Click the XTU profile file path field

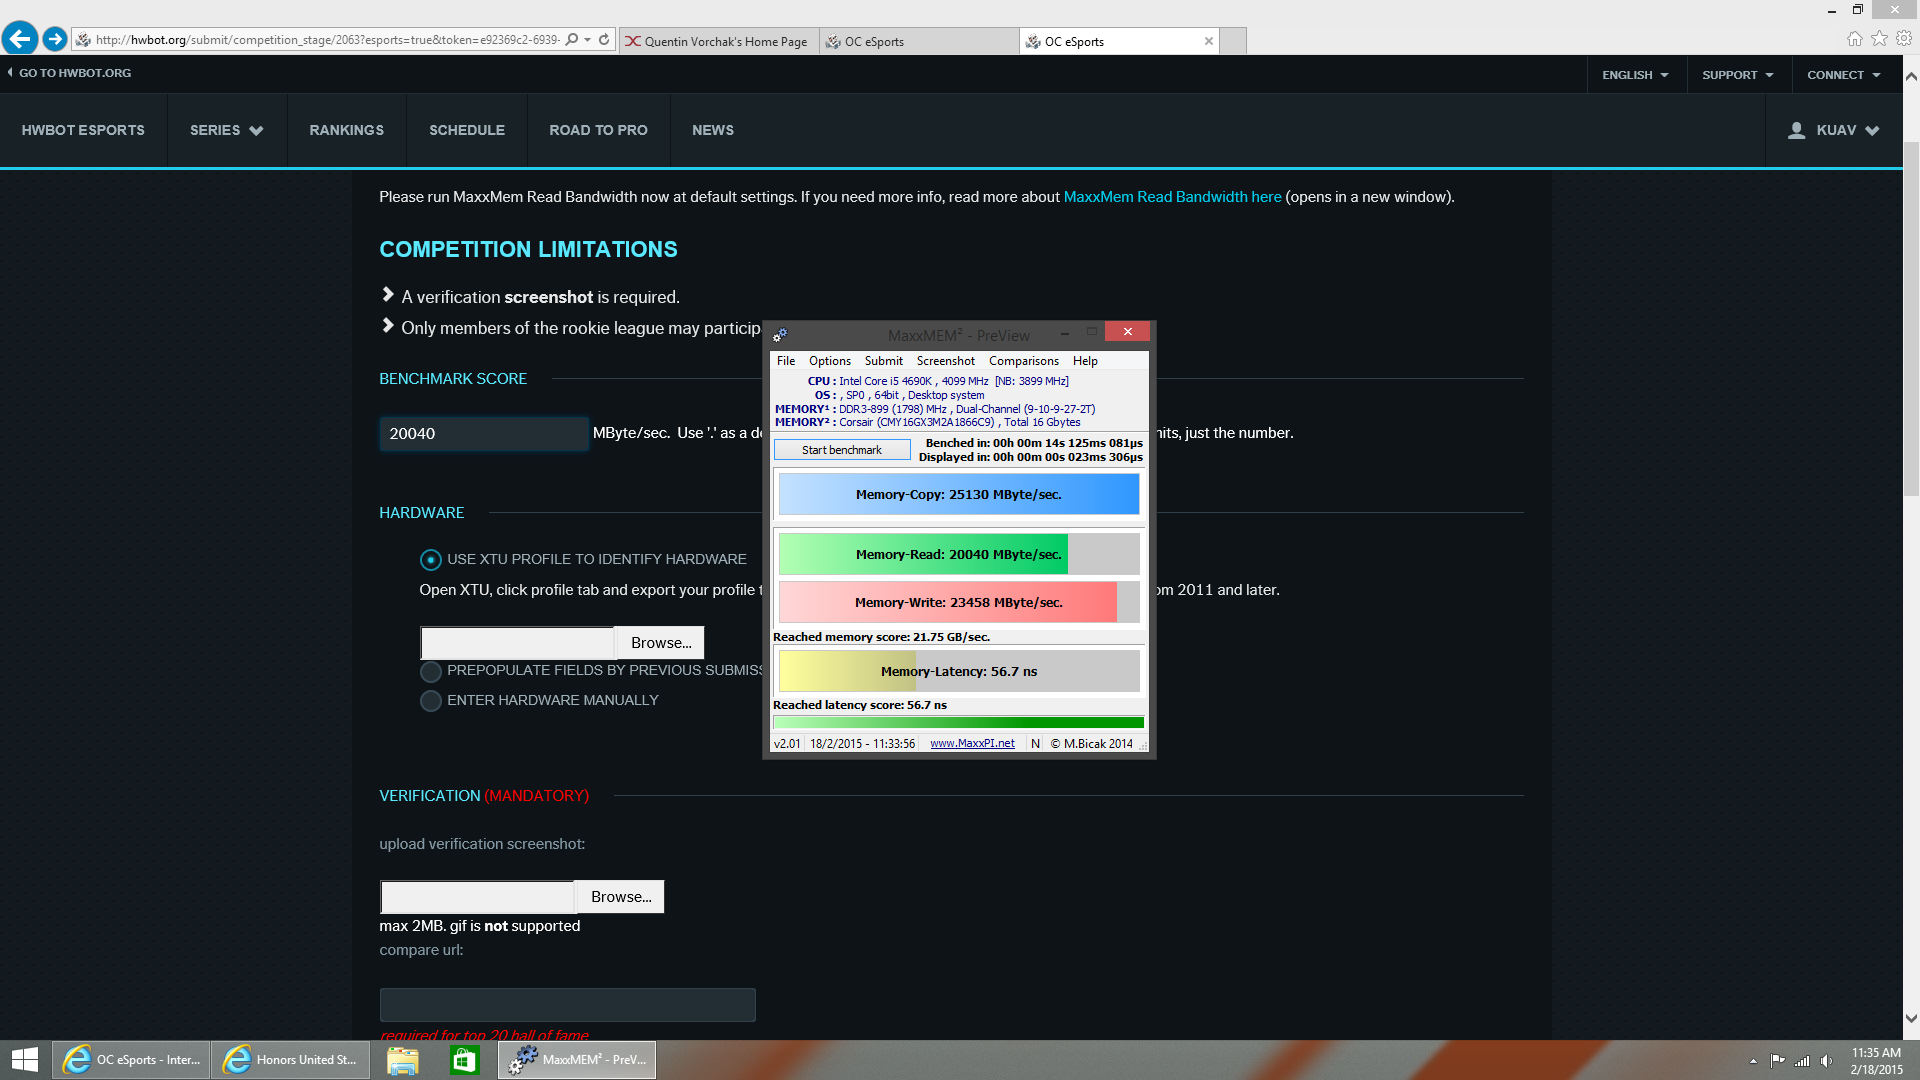point(518,643)
